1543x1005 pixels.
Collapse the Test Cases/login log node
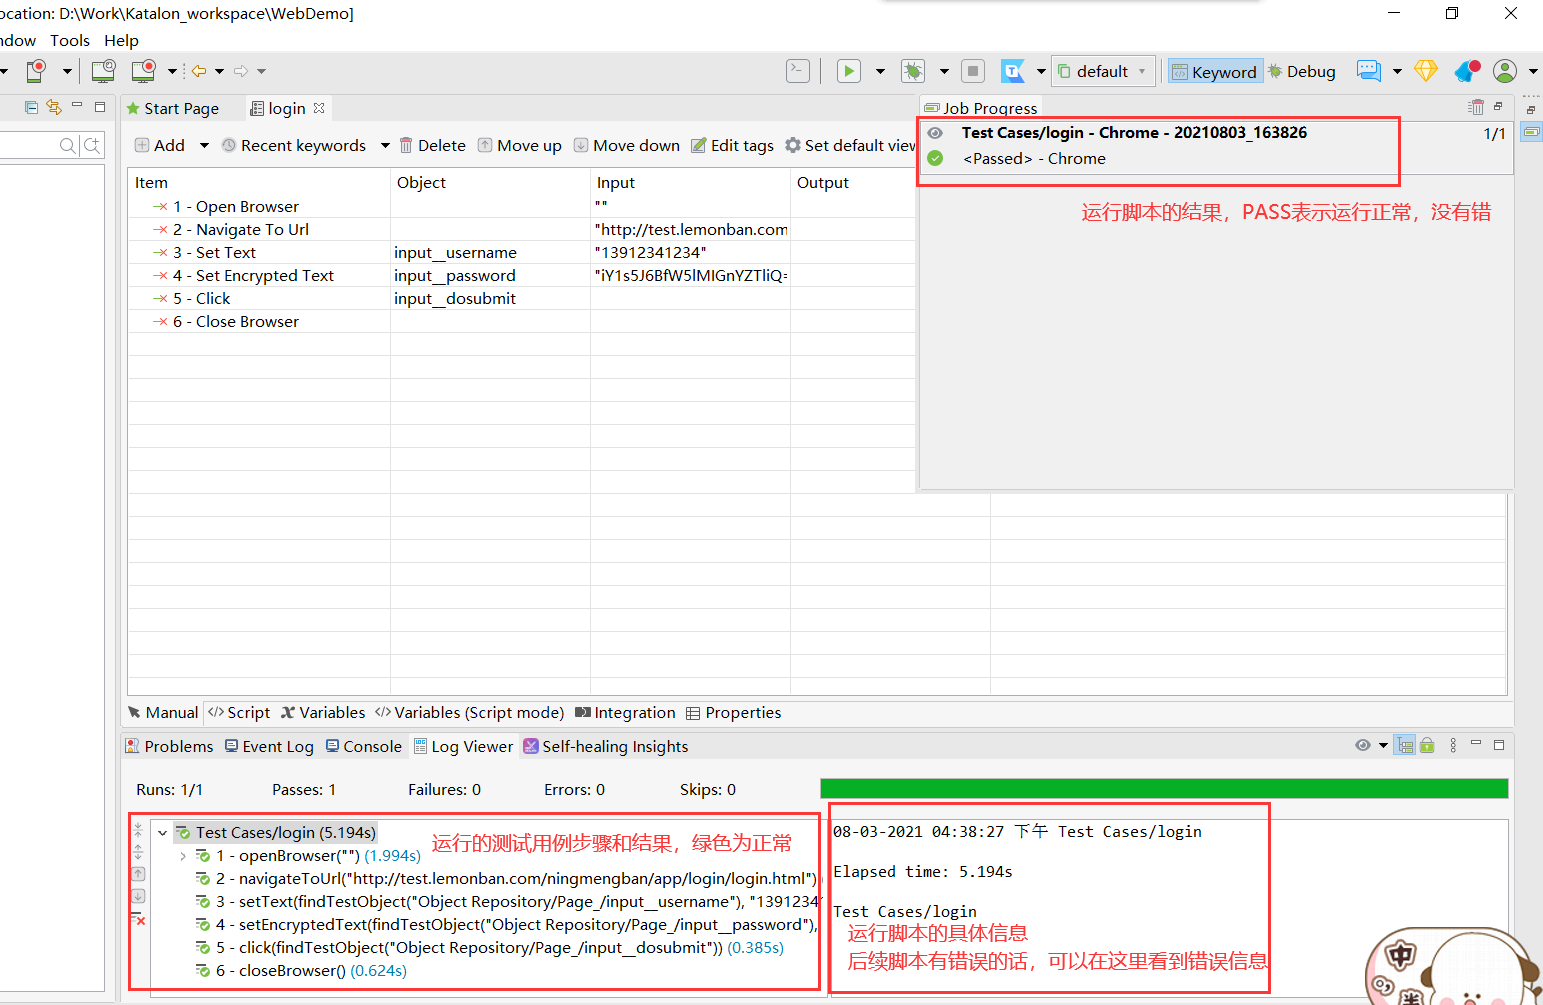click(162, 833)
